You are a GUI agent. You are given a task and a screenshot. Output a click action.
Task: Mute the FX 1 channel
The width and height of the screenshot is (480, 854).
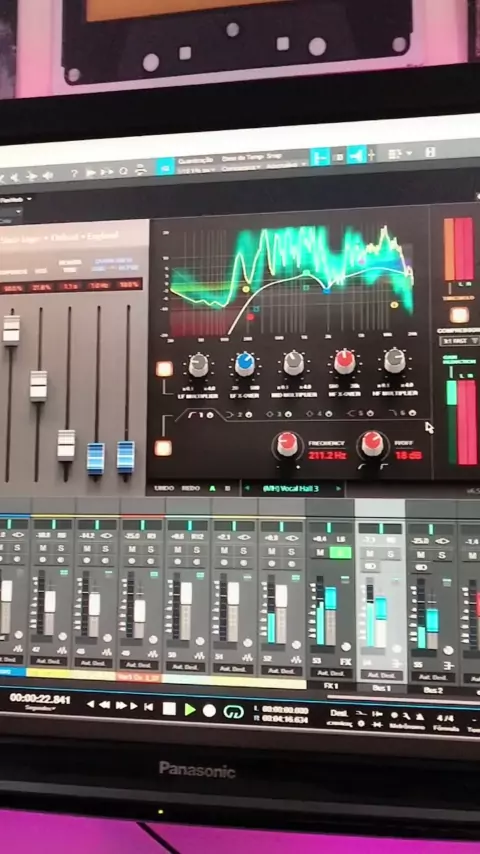[320, 552]
